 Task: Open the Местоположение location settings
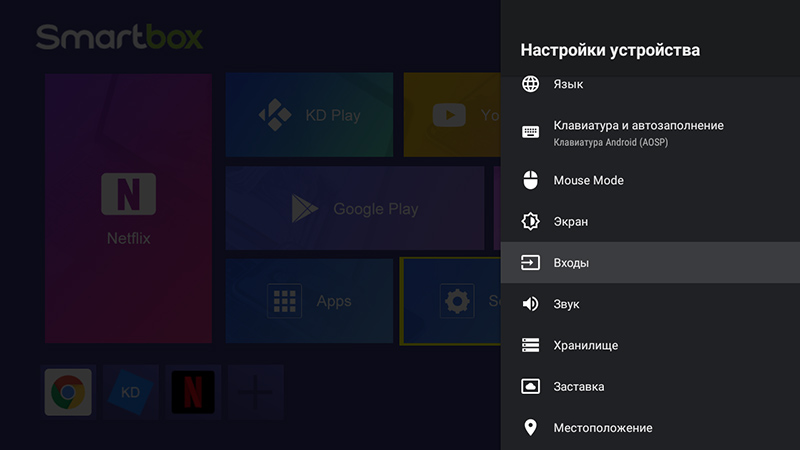pos(650,428)
